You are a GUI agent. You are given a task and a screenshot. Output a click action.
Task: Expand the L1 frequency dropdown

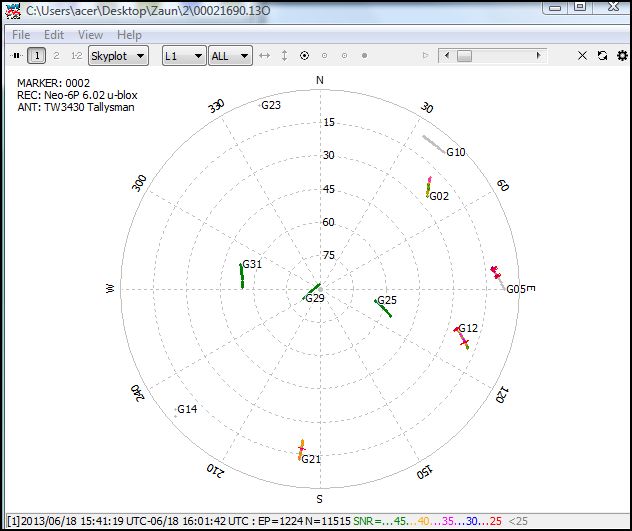coord(184,56)
